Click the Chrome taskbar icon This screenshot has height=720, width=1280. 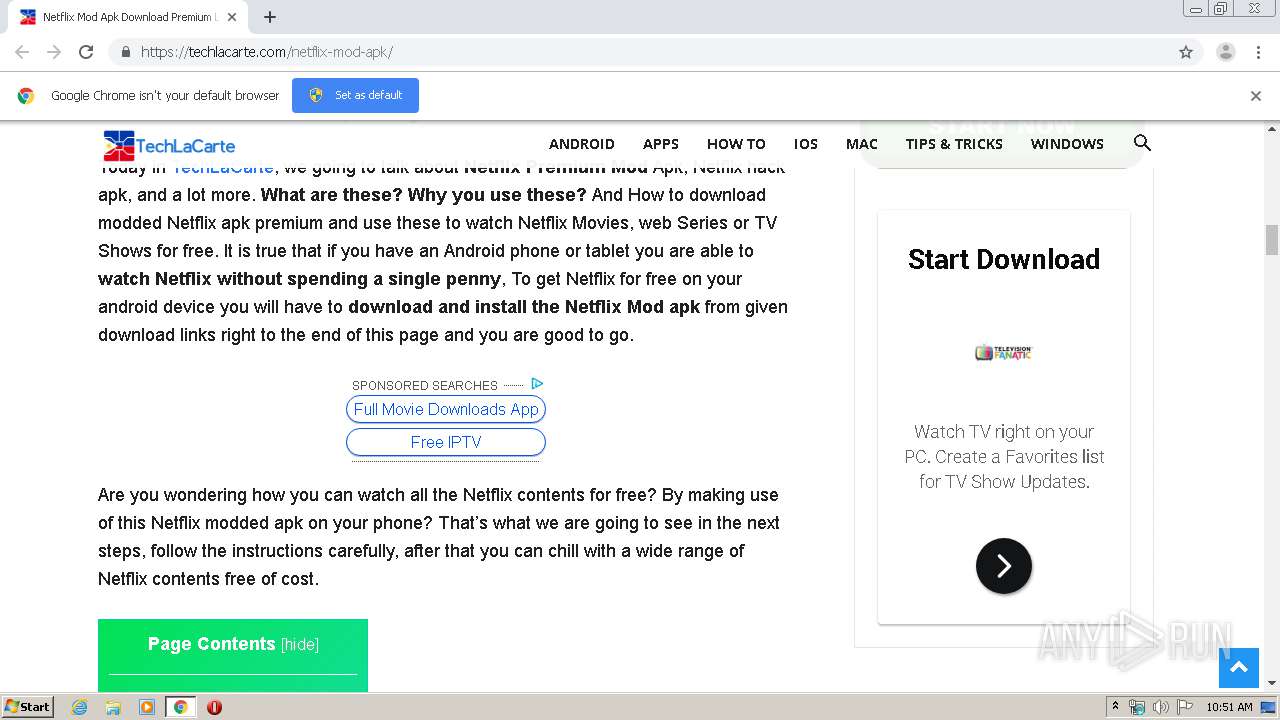(180, 707)
